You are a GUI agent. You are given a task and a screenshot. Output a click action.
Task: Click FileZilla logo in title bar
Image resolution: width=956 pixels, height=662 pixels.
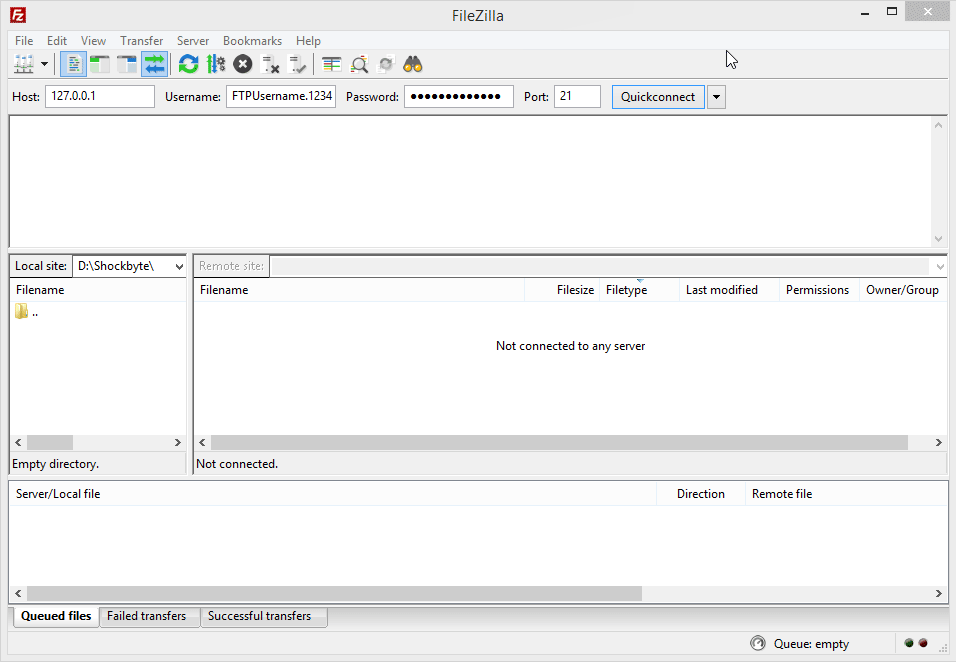coord(18,15)
